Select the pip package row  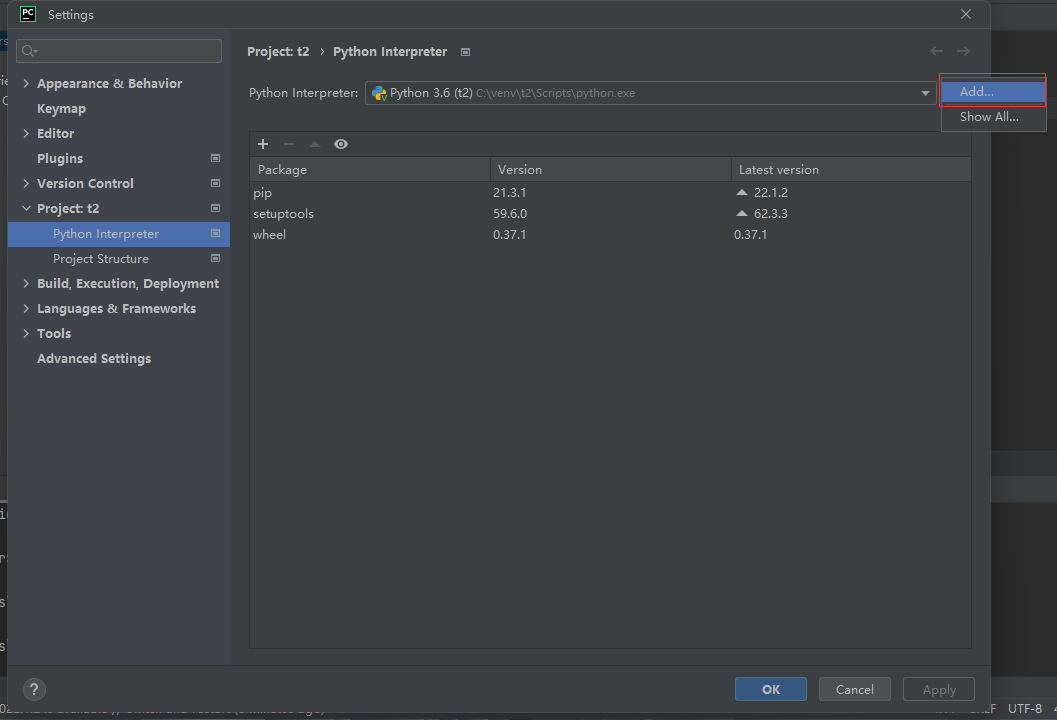pyautogui.click(x=610, y=193)
